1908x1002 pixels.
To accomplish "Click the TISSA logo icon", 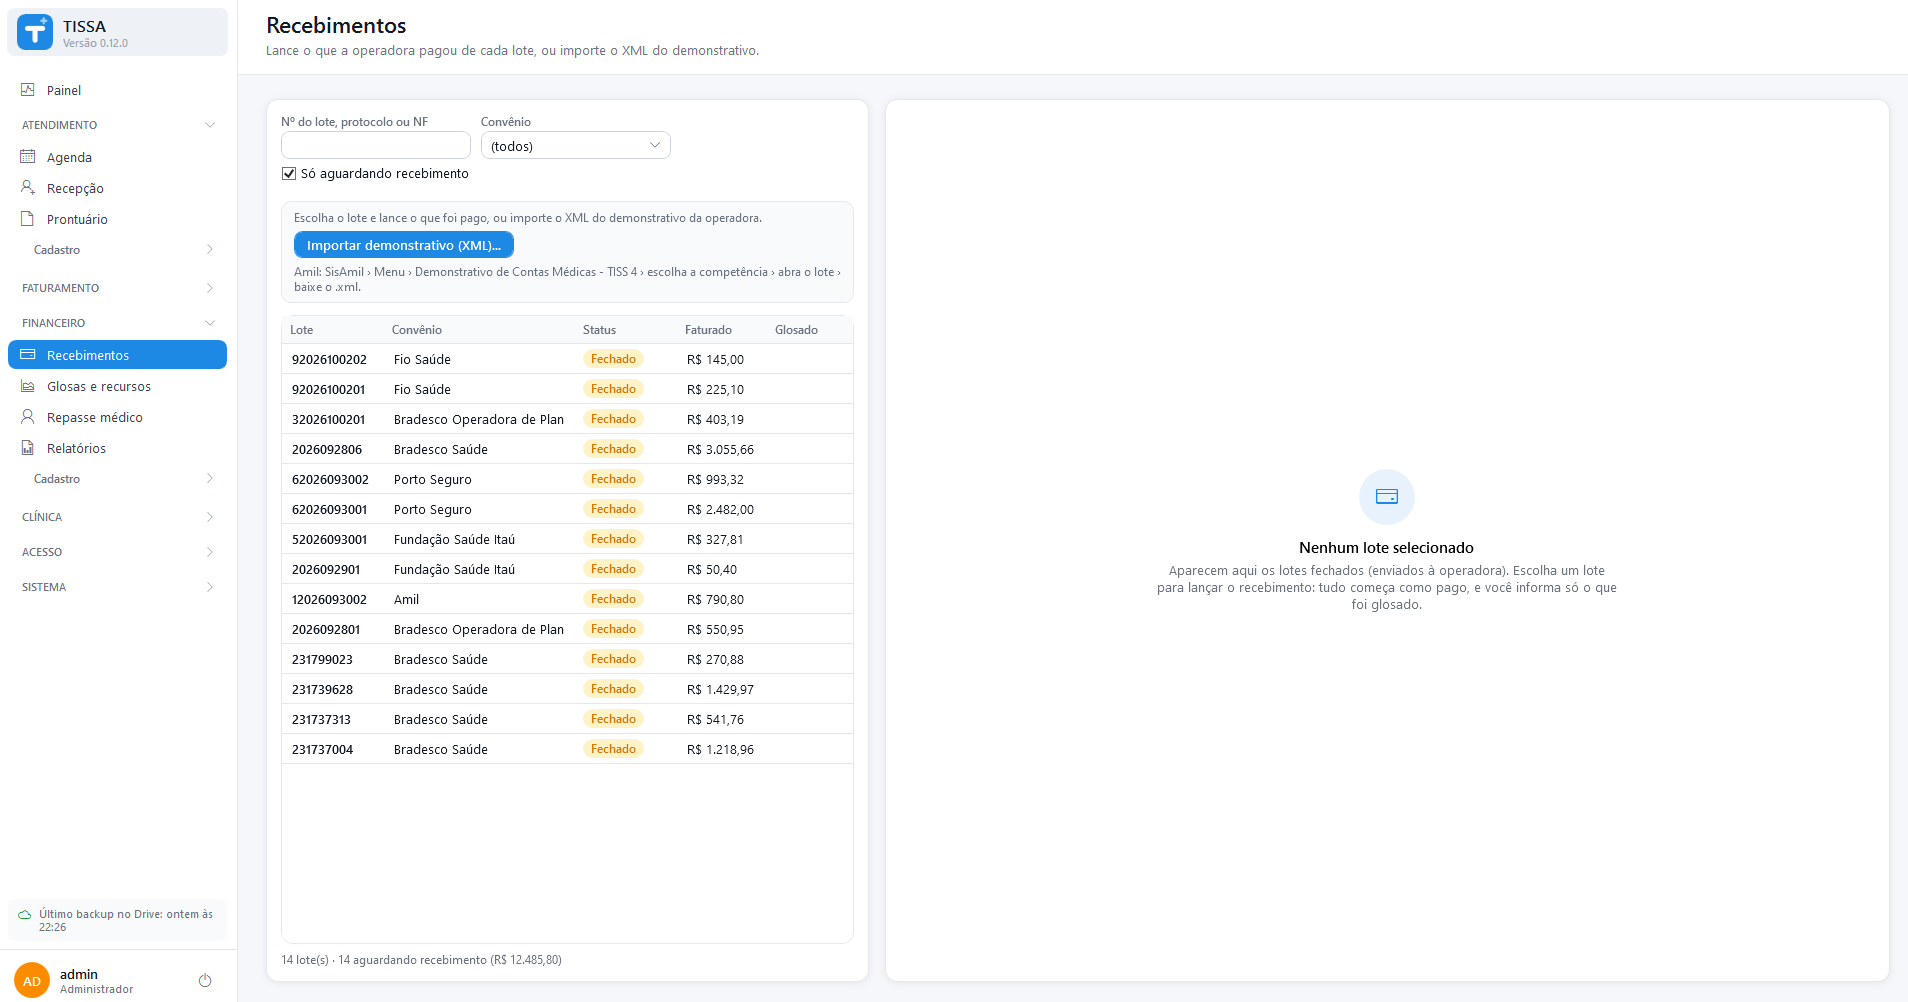I will [x=35, y=32].
